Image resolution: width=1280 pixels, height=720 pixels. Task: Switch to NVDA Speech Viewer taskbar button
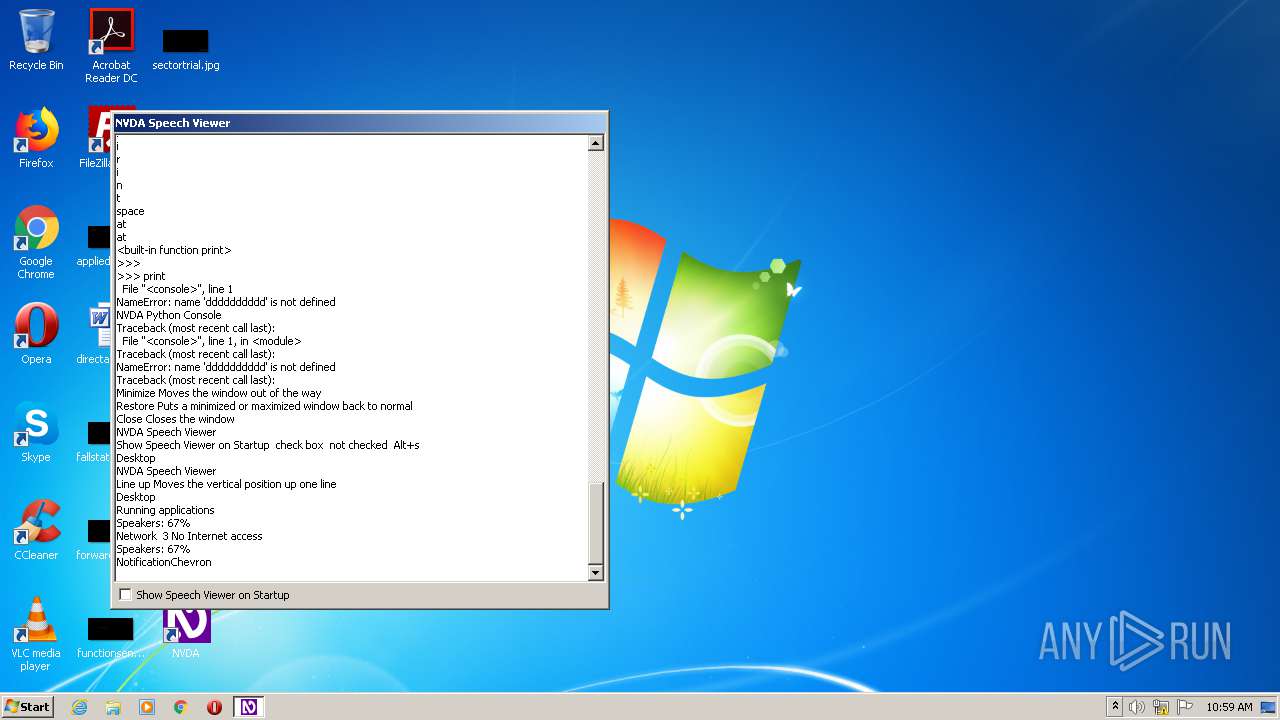tap(249, 707)
